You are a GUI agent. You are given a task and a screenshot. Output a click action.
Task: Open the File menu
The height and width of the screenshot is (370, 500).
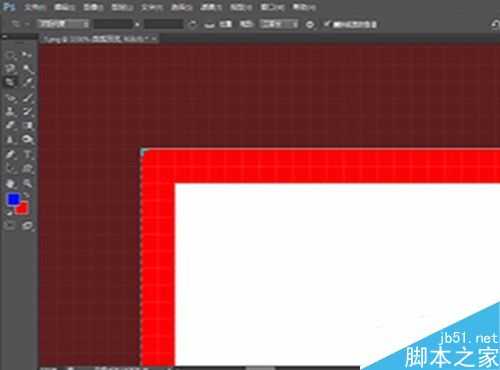click(35, 7)
